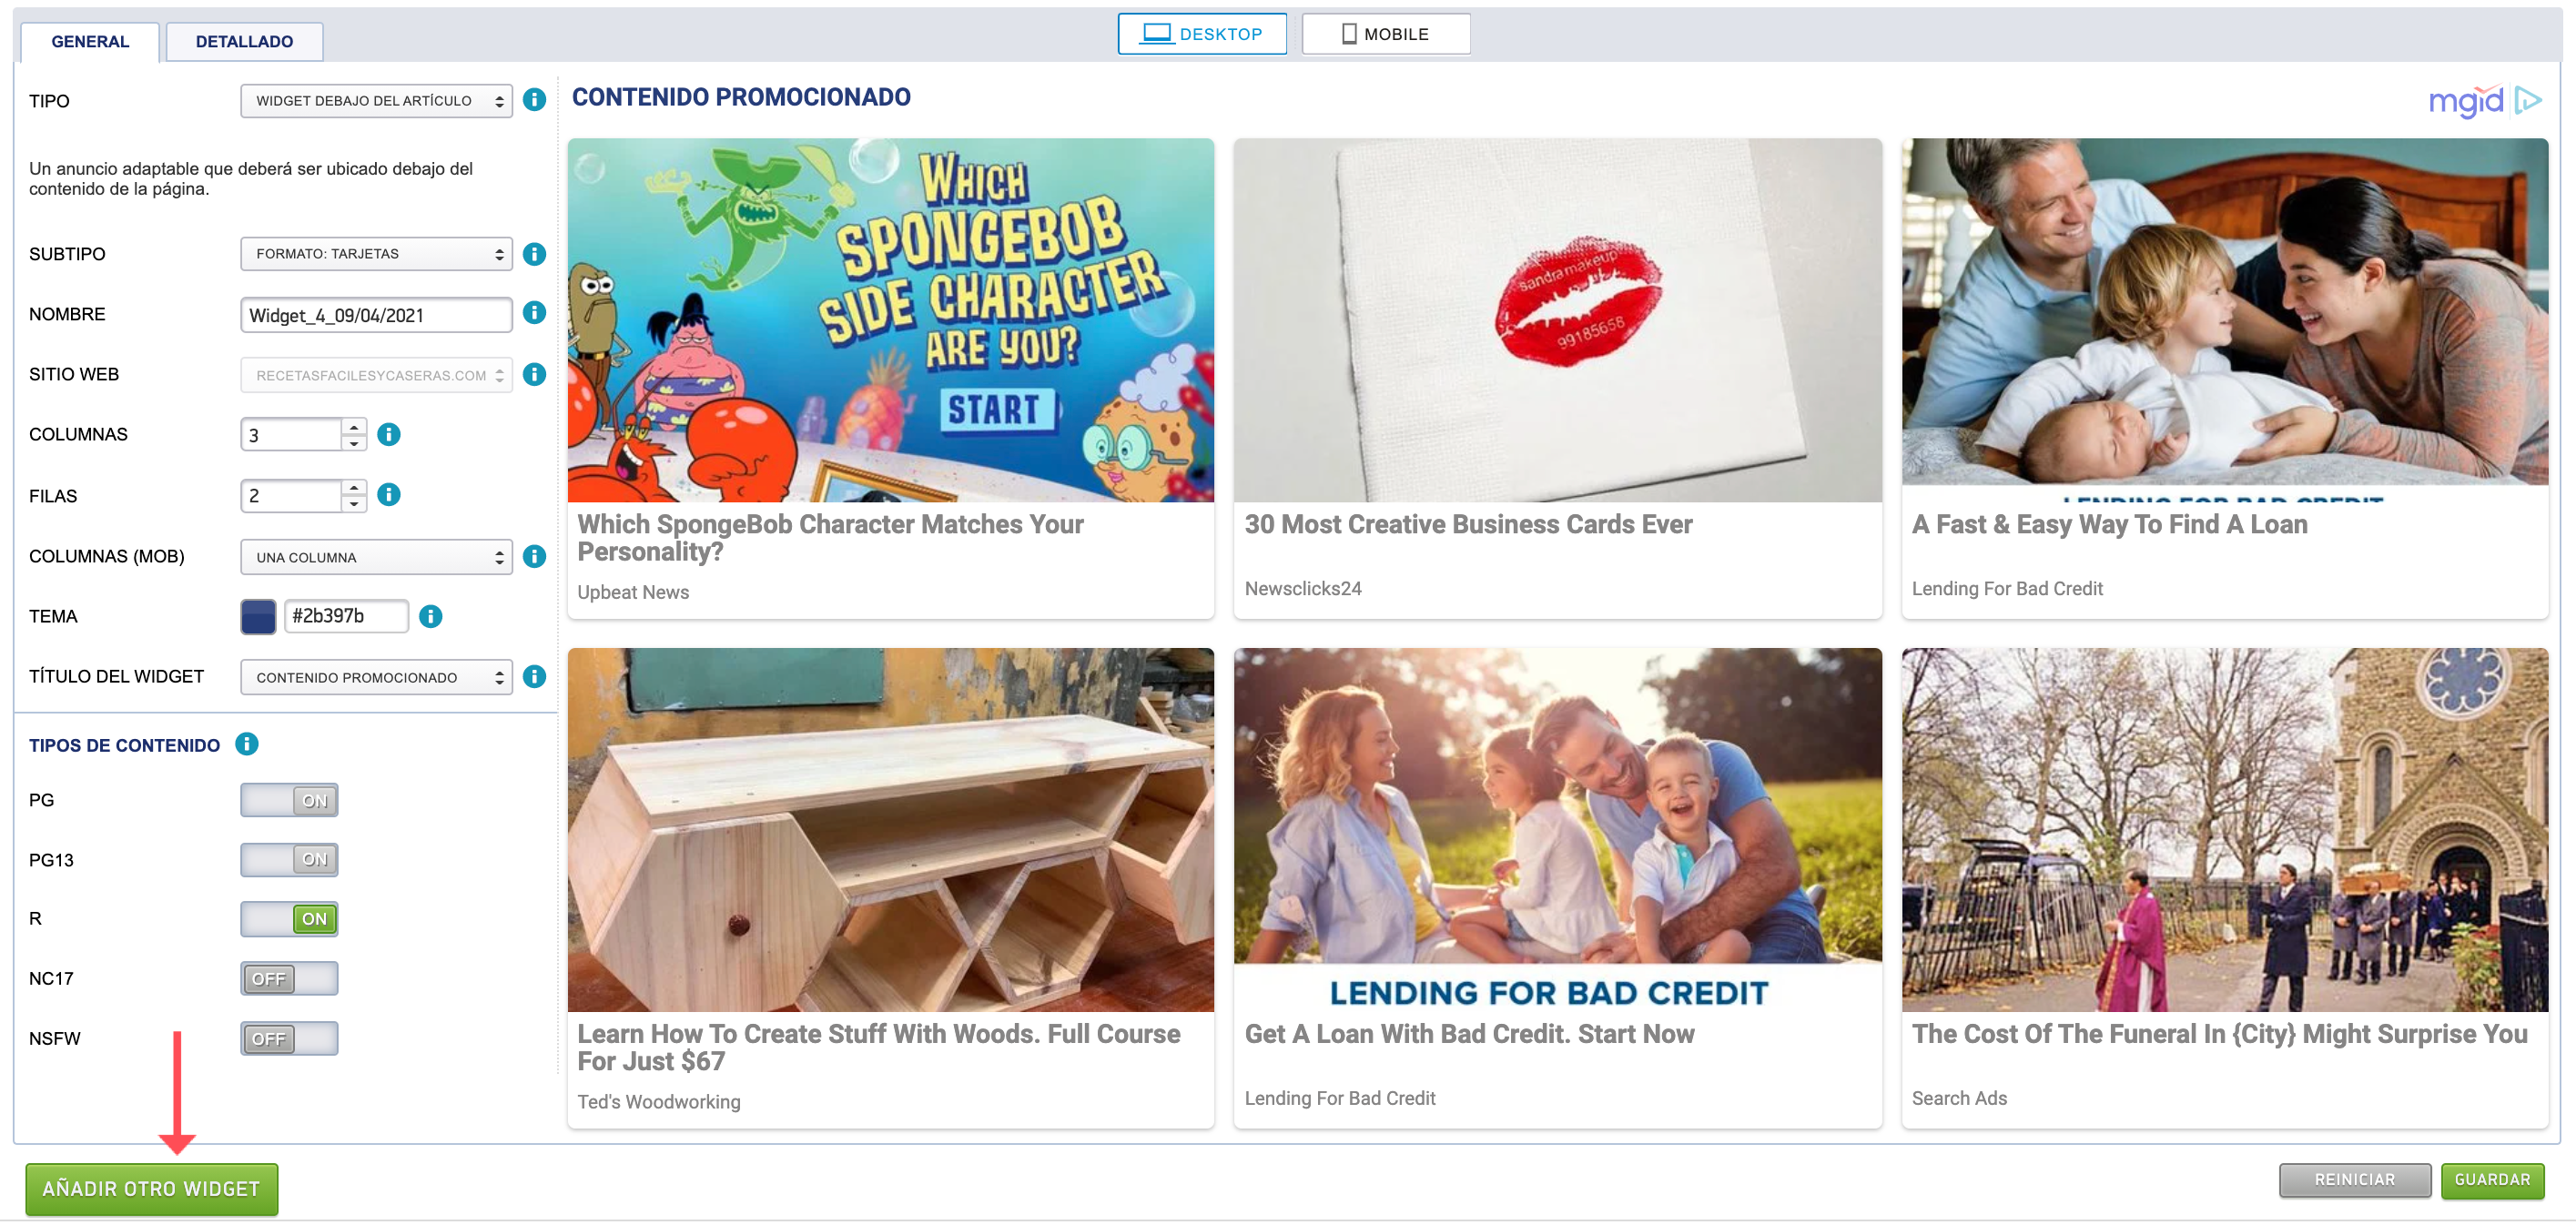The image size is (2576, 1225).
Task: Switch to the DETALLADO tab
Action: 244,42
